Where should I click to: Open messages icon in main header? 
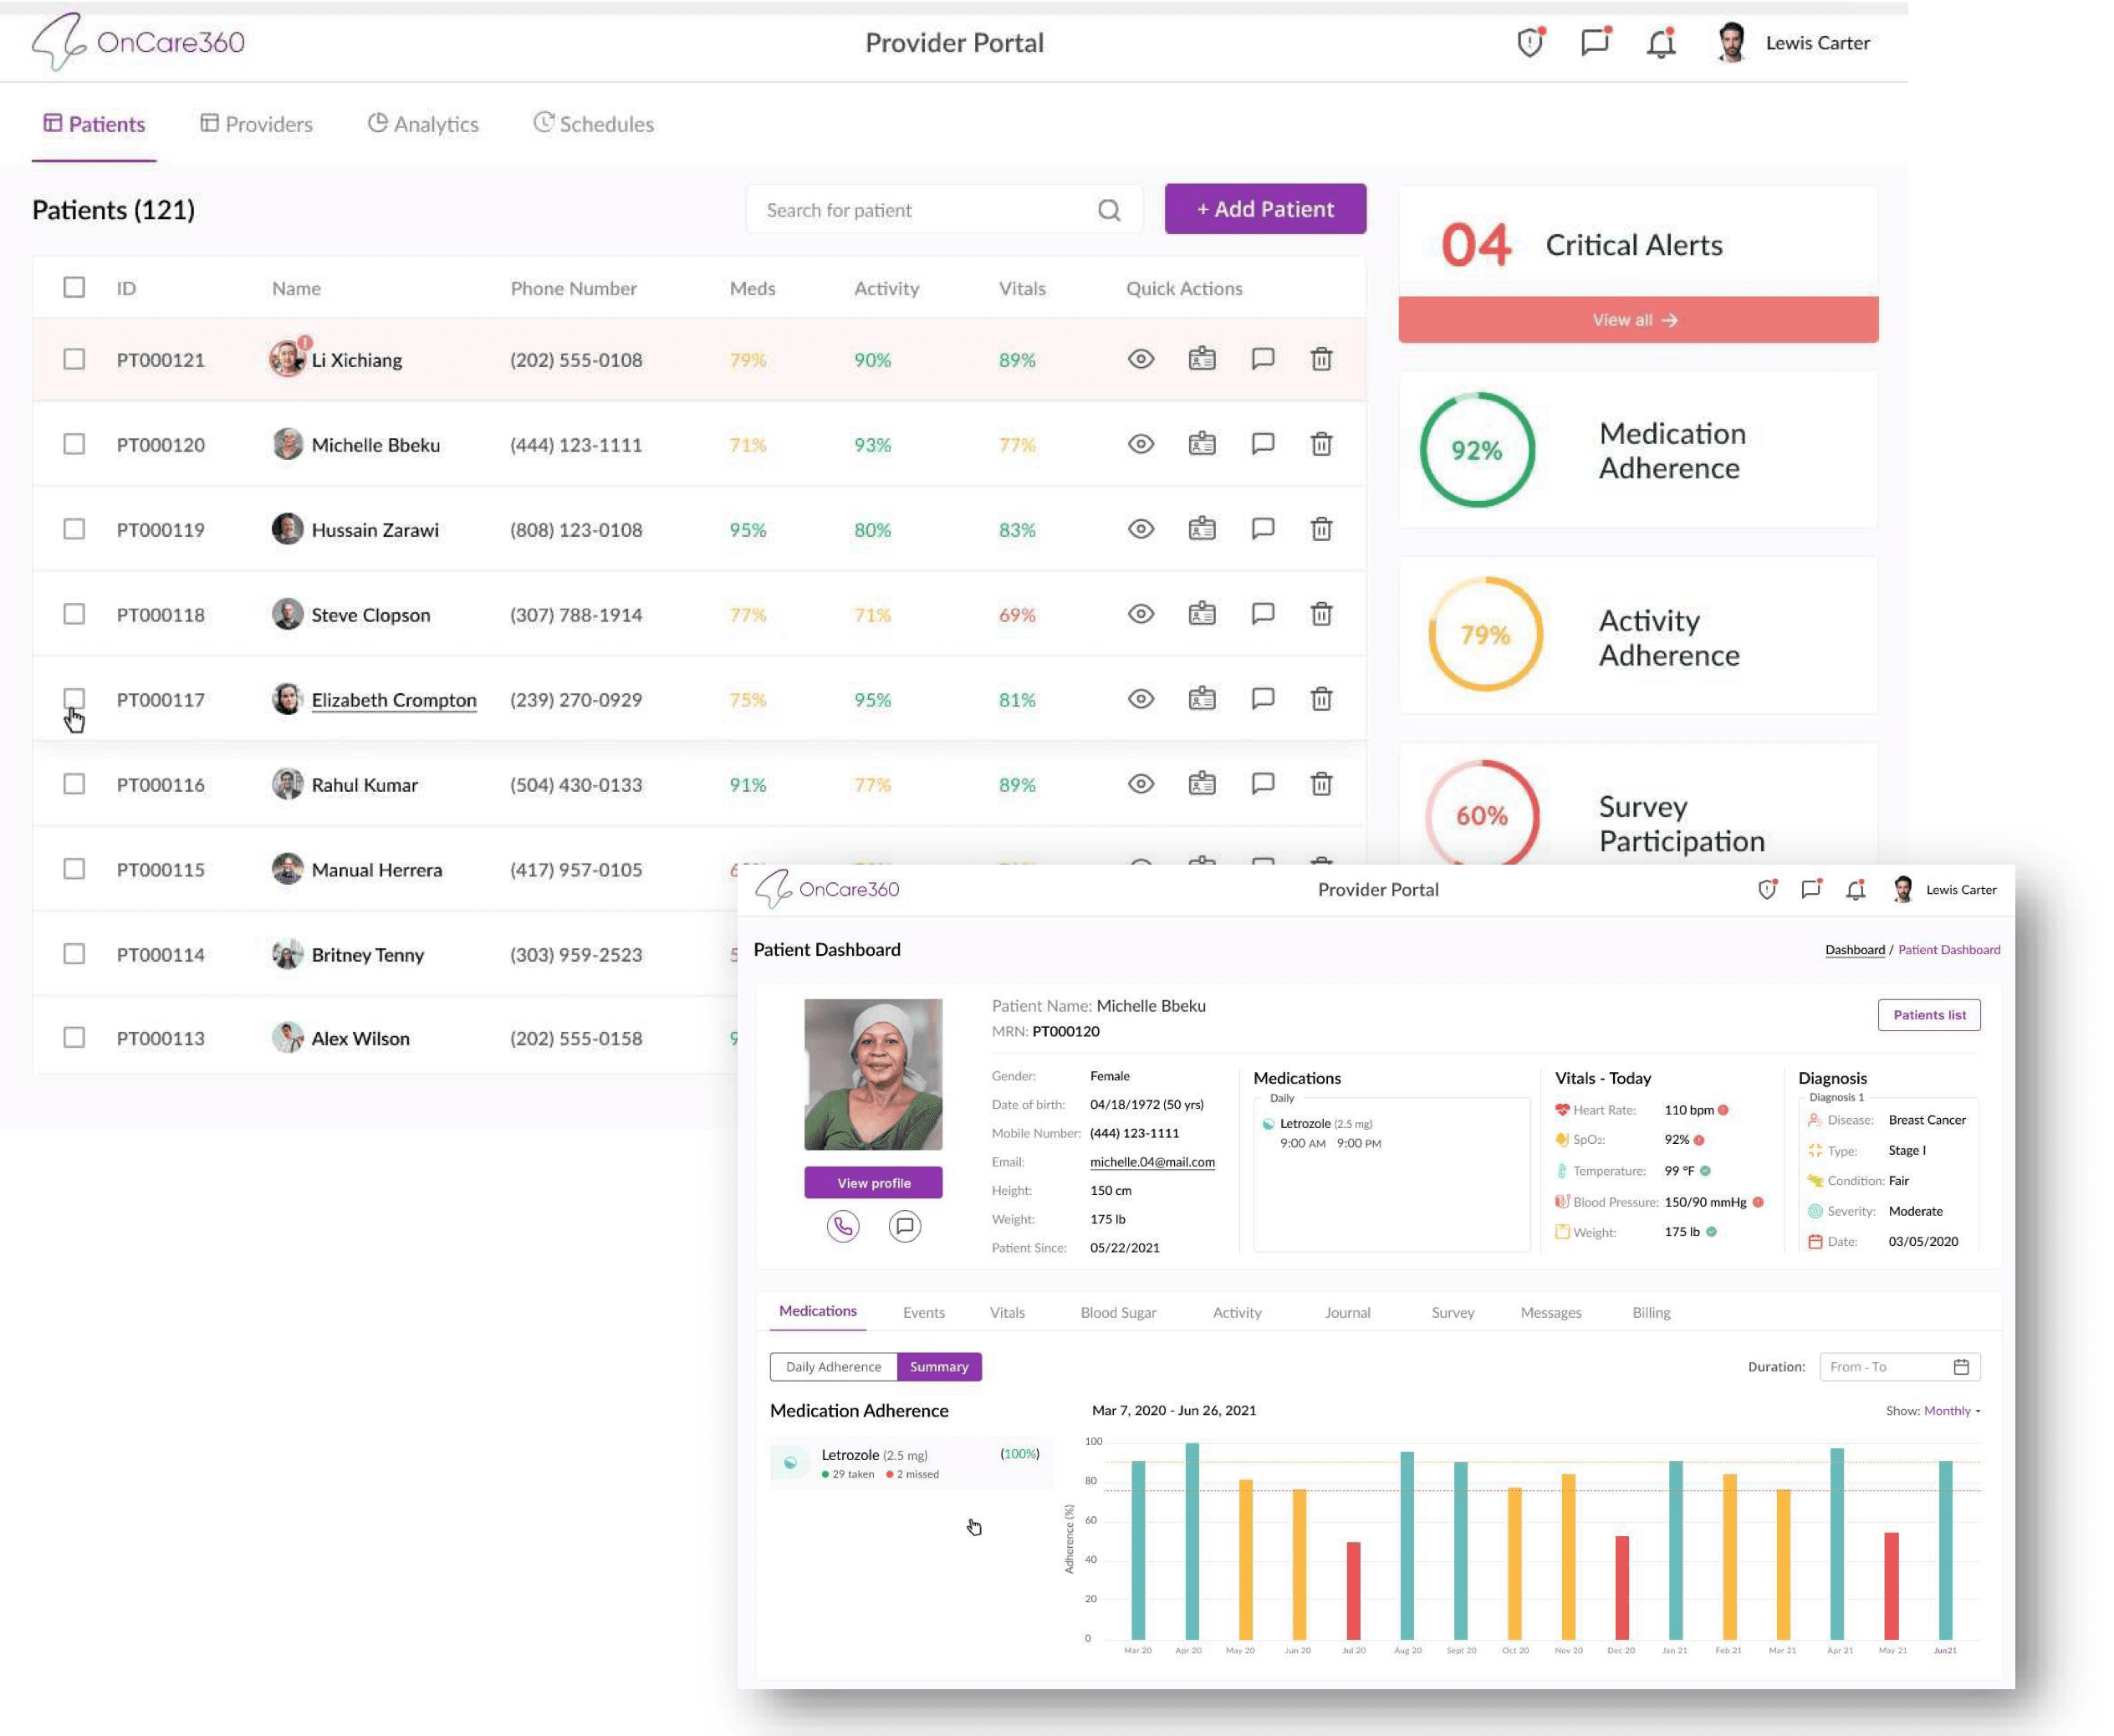(1595, 43)
